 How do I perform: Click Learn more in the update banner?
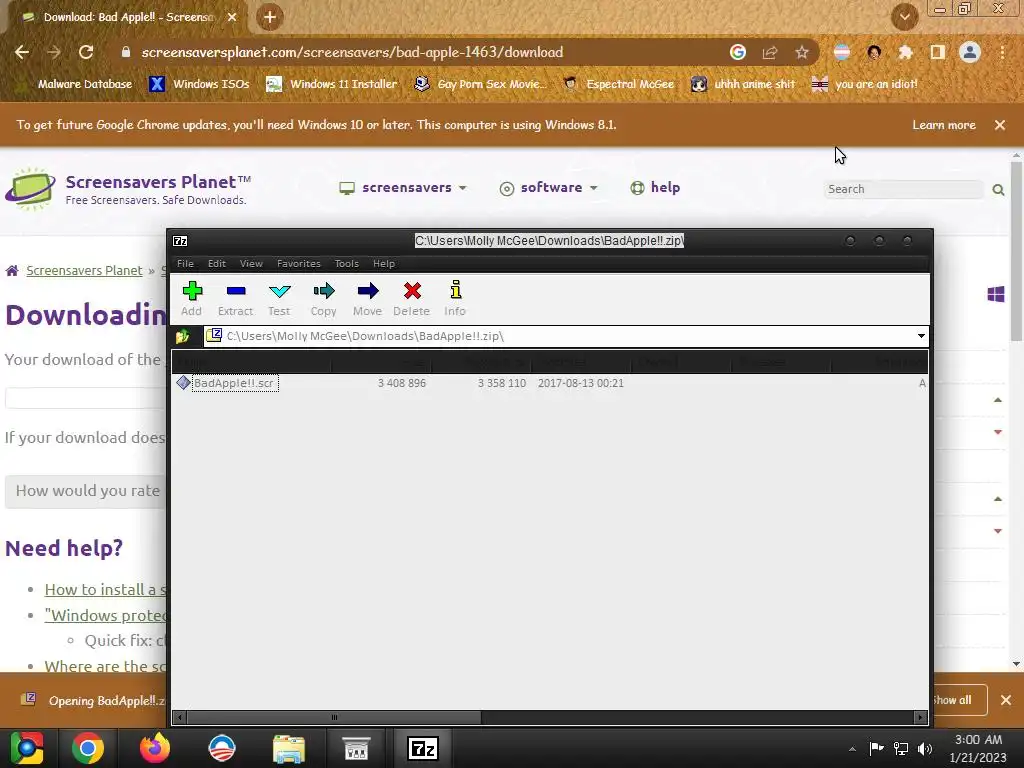pos(944,125)
